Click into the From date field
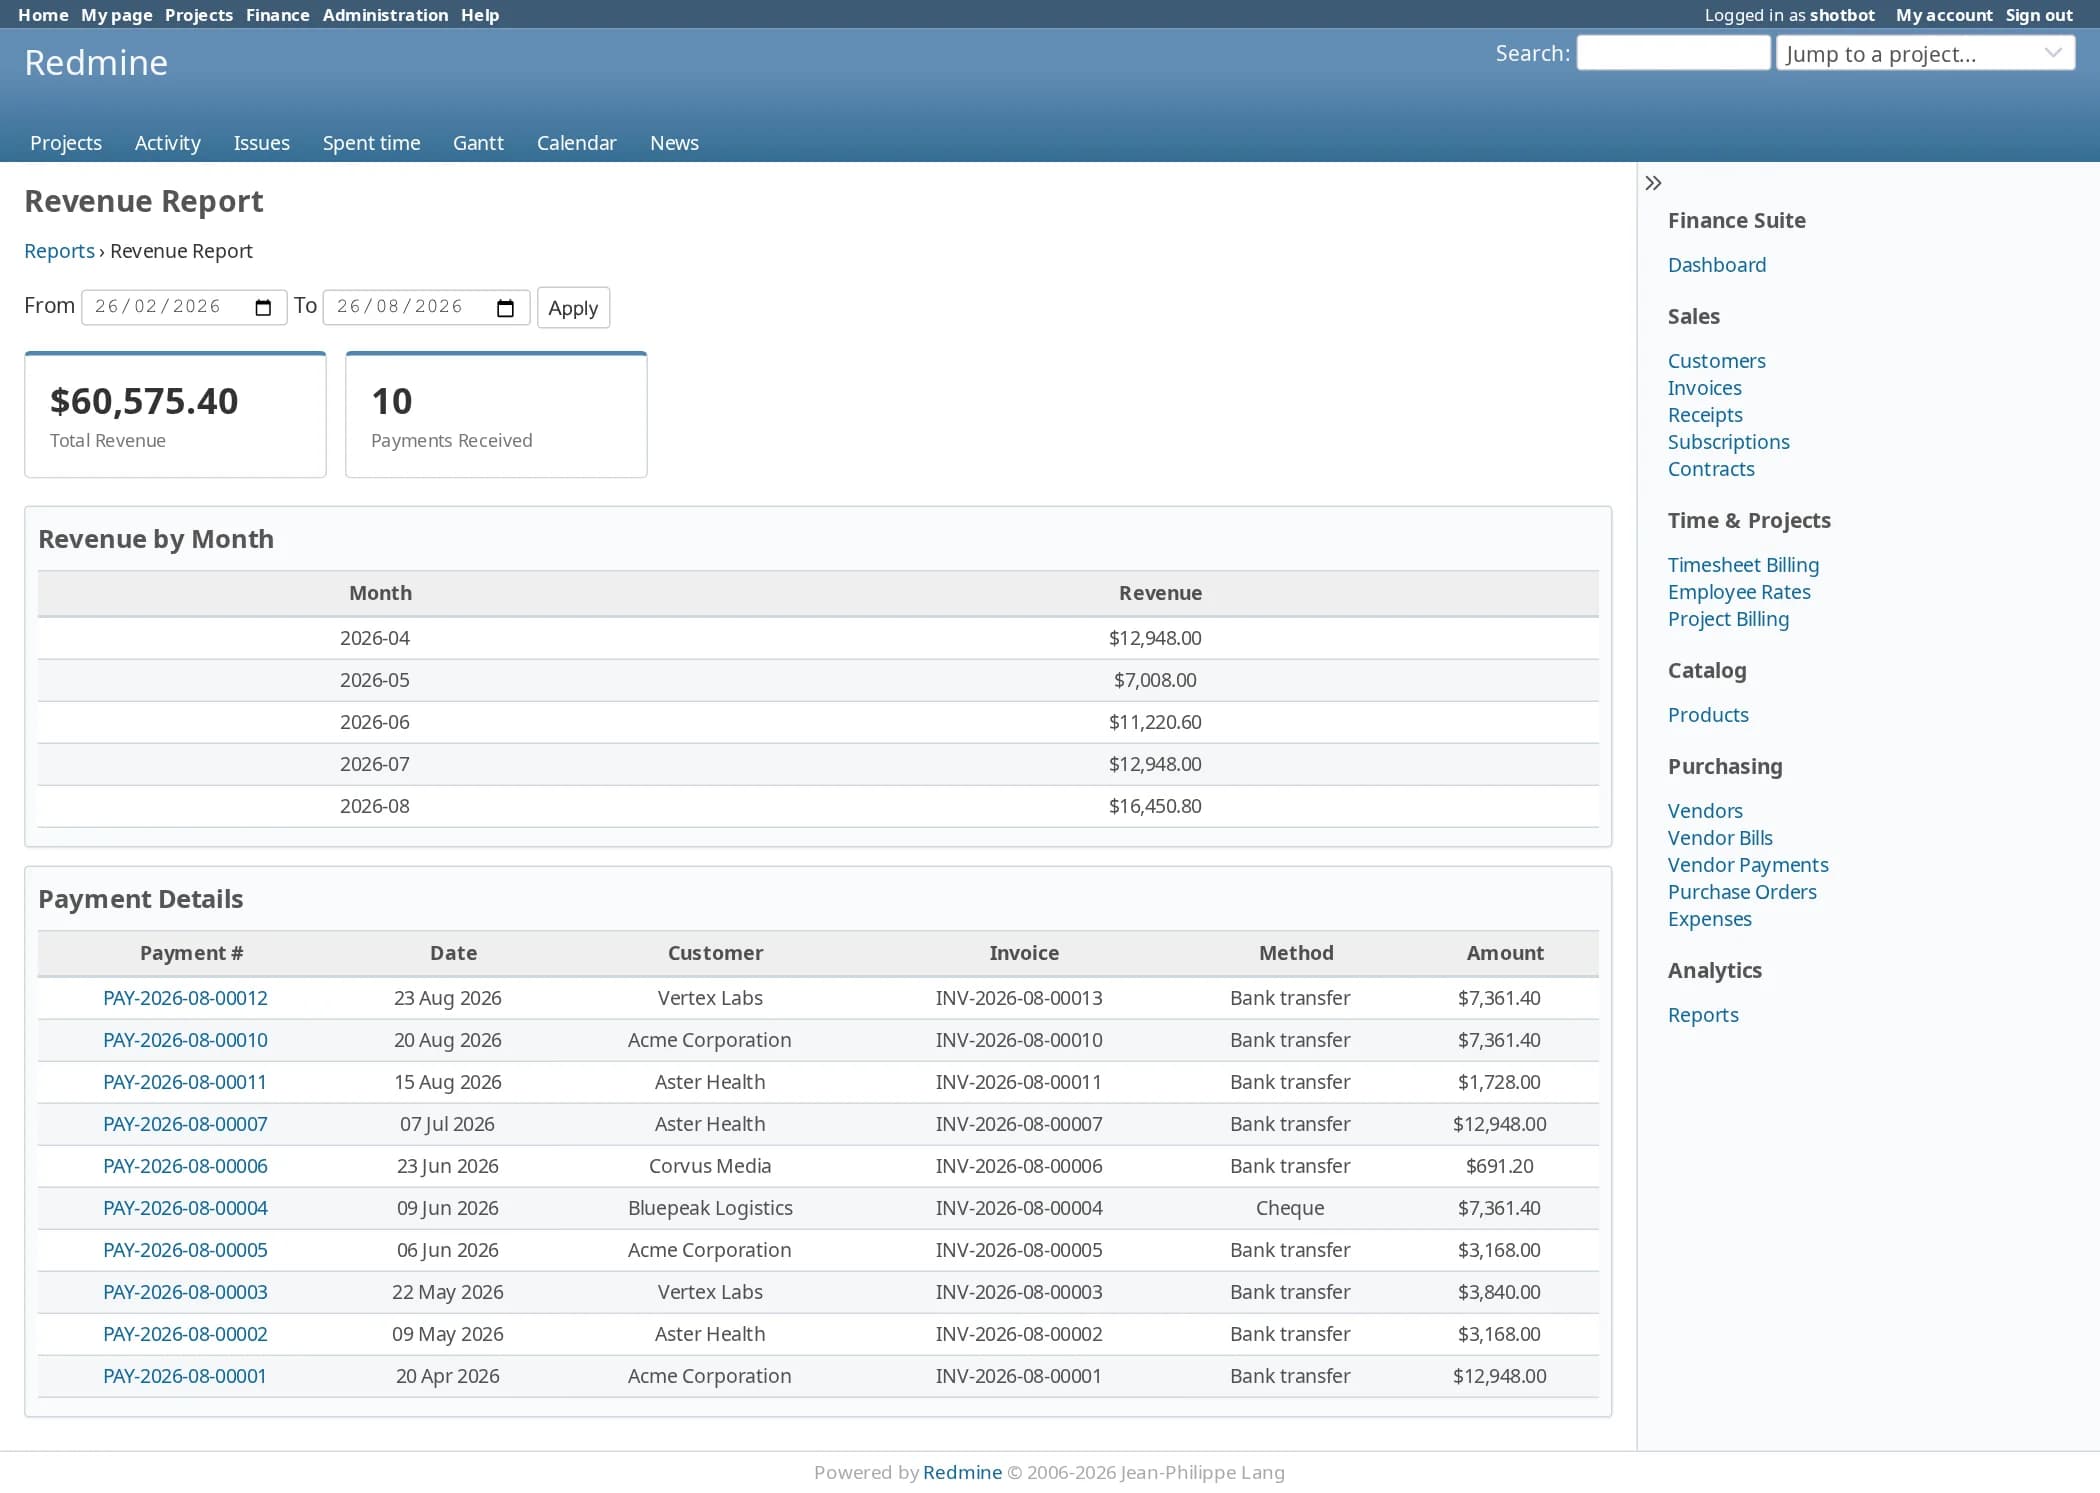Screen dimensions: 2100x1493 [x=184, y=307]
